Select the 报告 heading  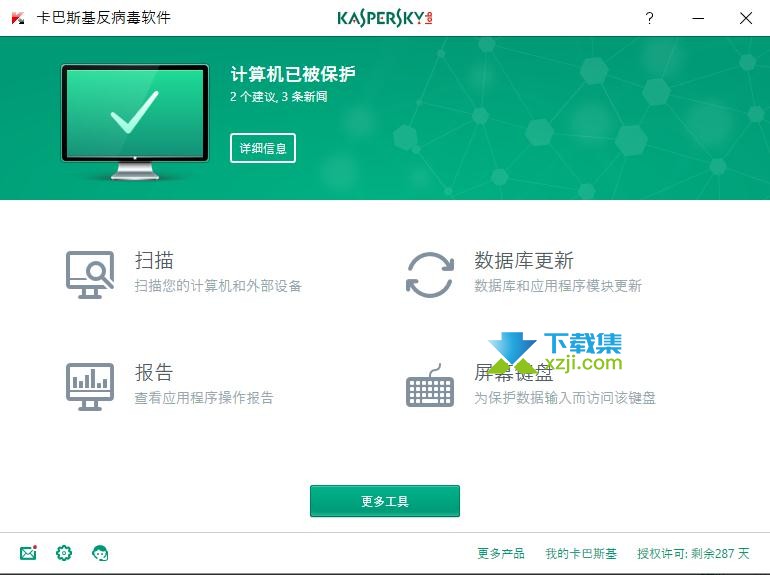(x=154, y=372)
